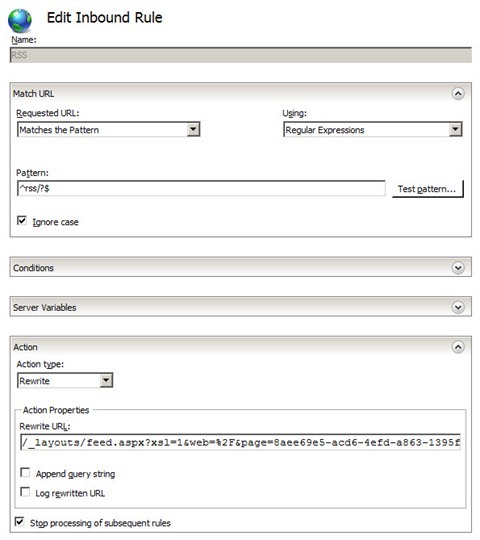
Task: Uncheck the Ignore case checkbox
Action: (22, 220)
